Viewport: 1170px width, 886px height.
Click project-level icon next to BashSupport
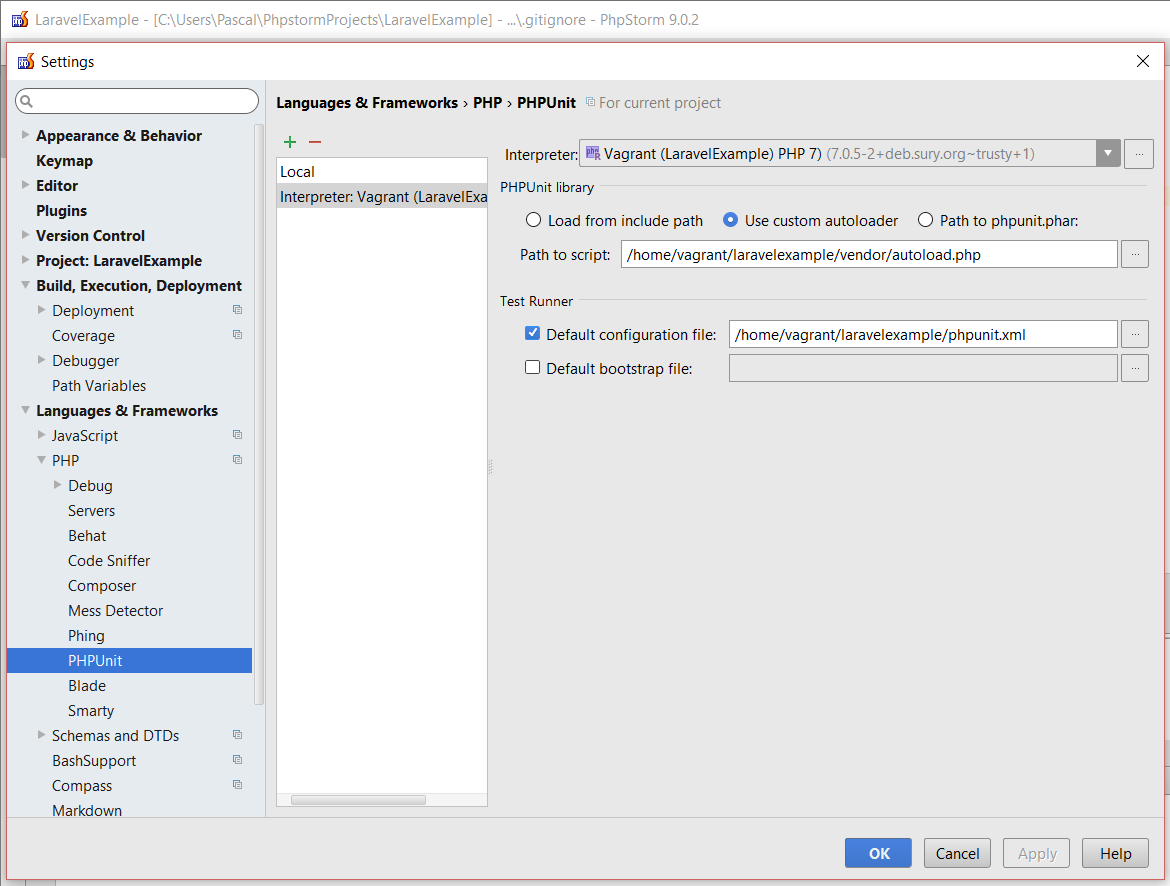pyautogui.click(x=237, y=760)
